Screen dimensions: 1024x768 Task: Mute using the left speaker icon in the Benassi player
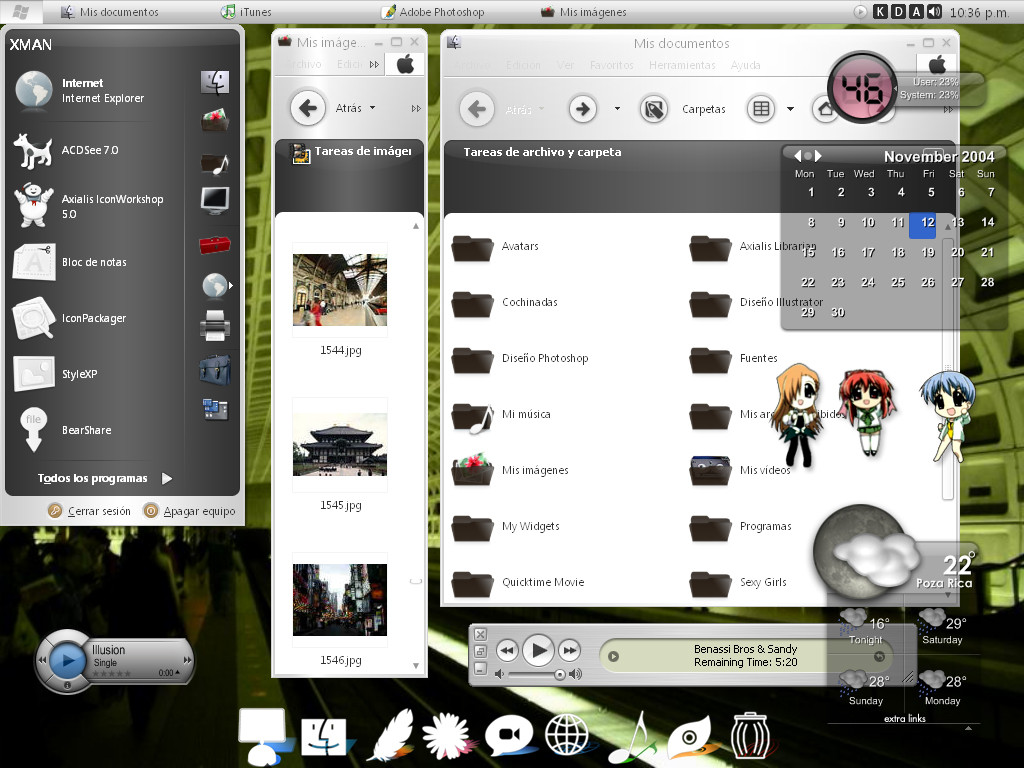(x=500, y=674)
